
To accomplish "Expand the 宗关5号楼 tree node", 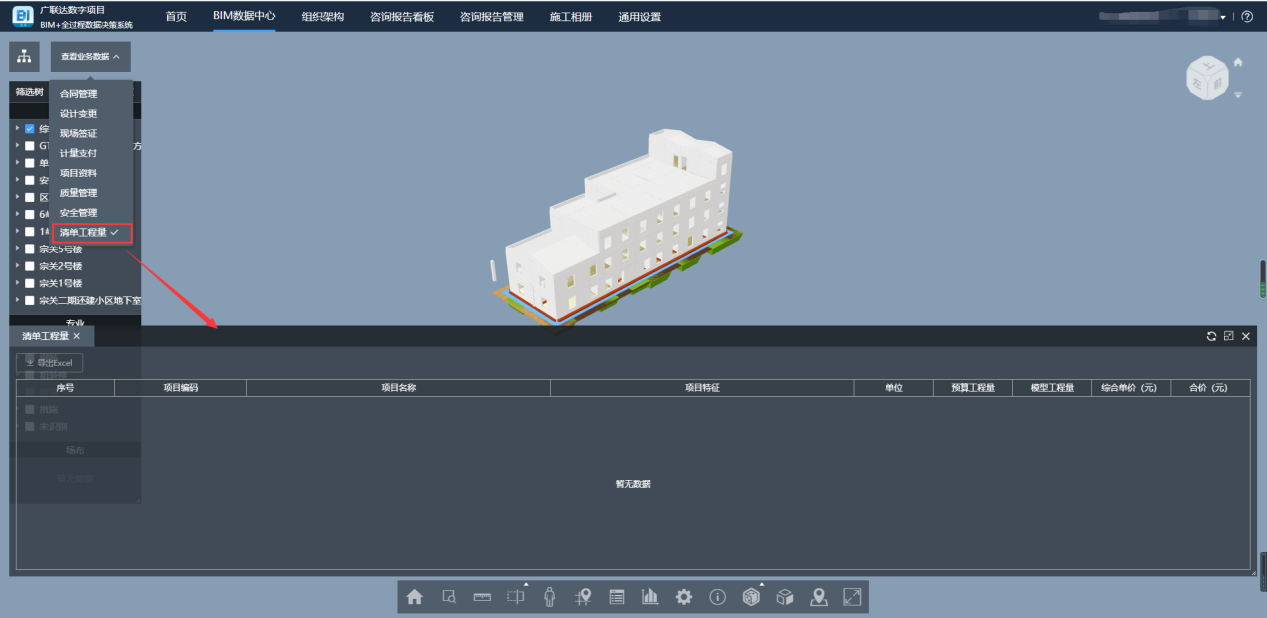I will coord(17,249).
